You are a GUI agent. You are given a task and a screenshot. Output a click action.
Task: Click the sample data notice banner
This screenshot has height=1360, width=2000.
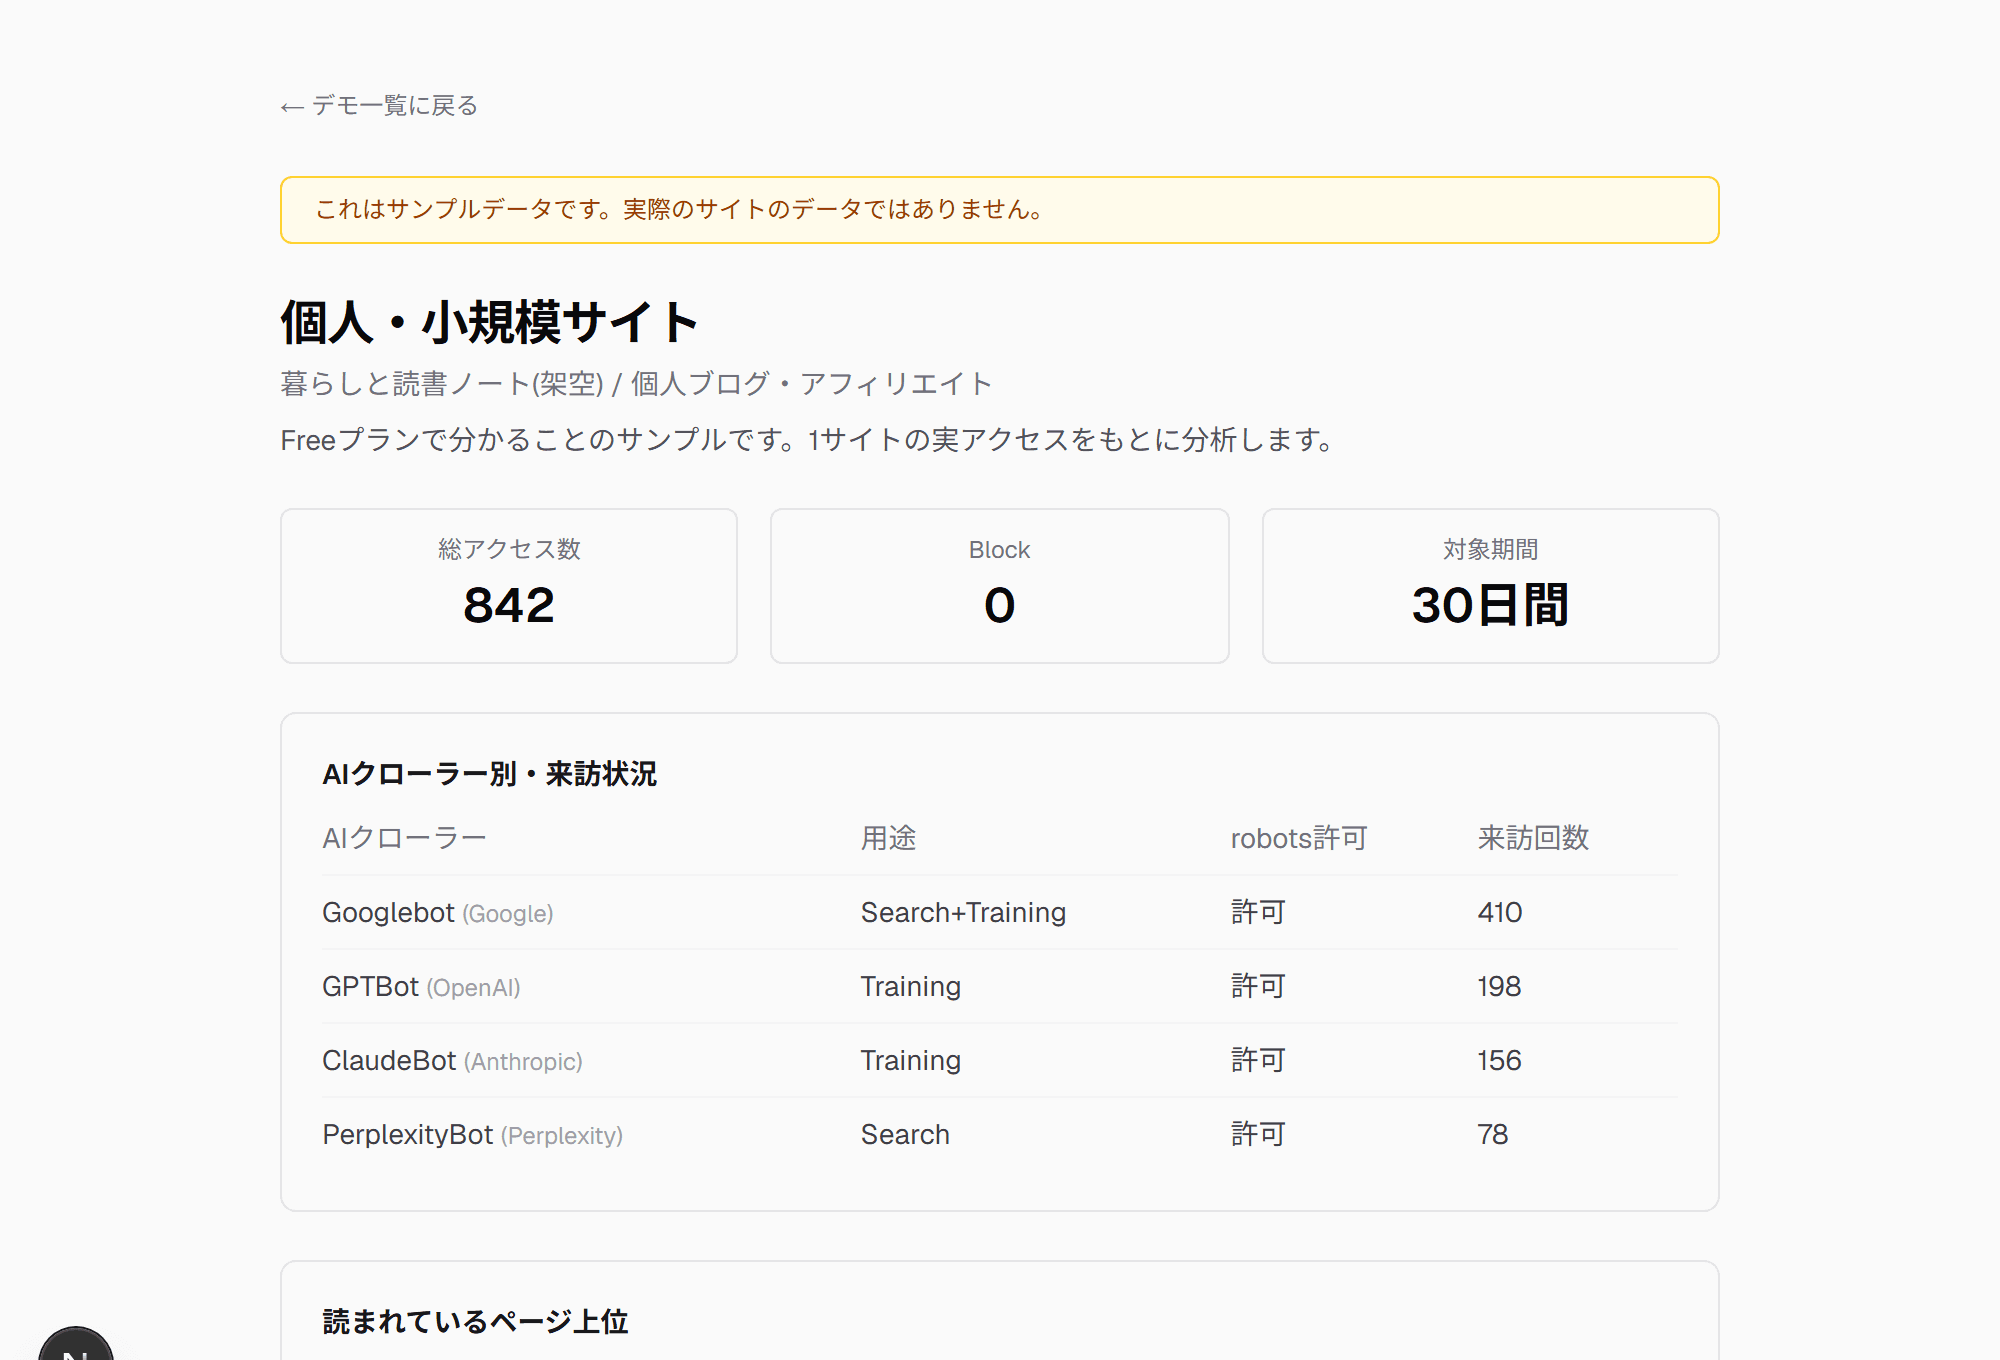[x=999, y=210]
